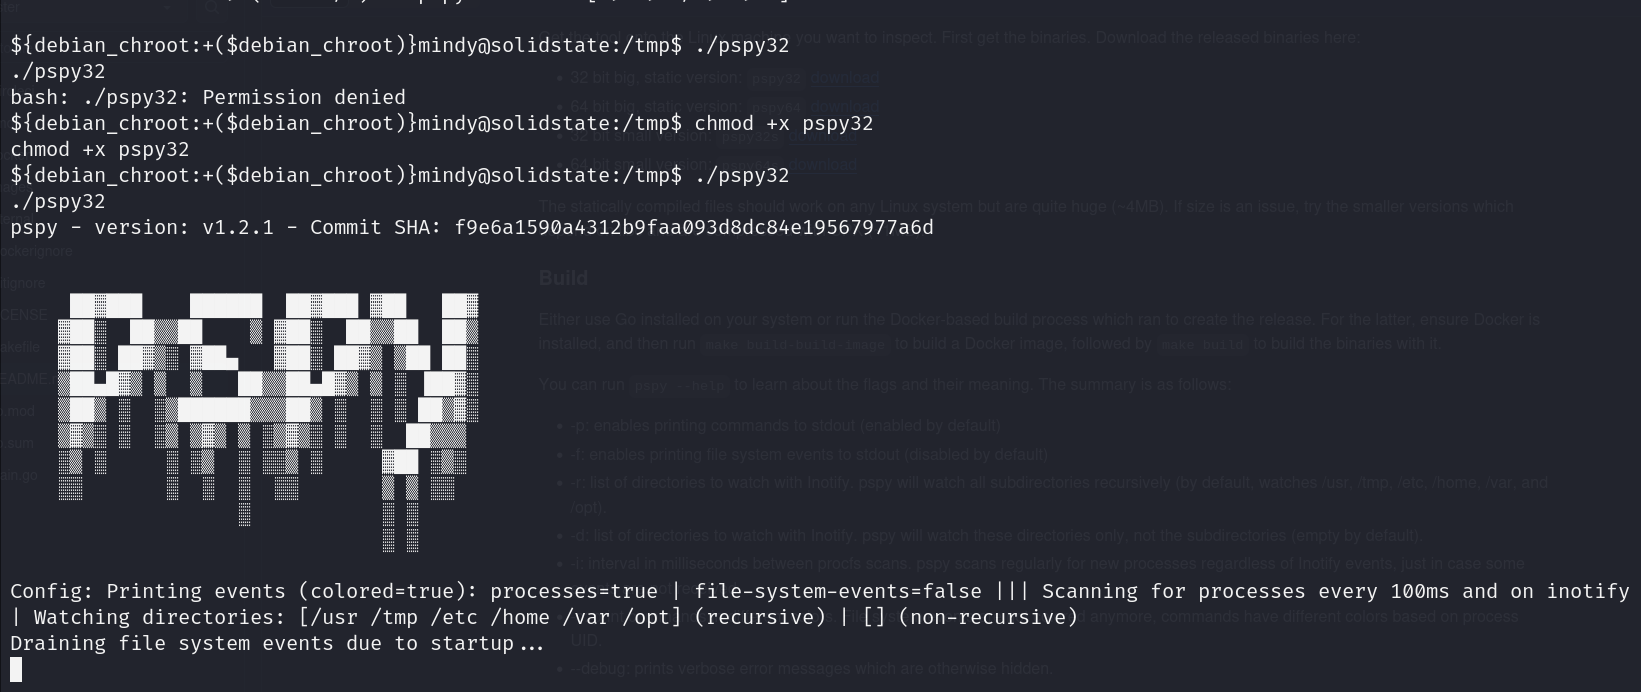Click the terminal cursor block

coord(16,669)
